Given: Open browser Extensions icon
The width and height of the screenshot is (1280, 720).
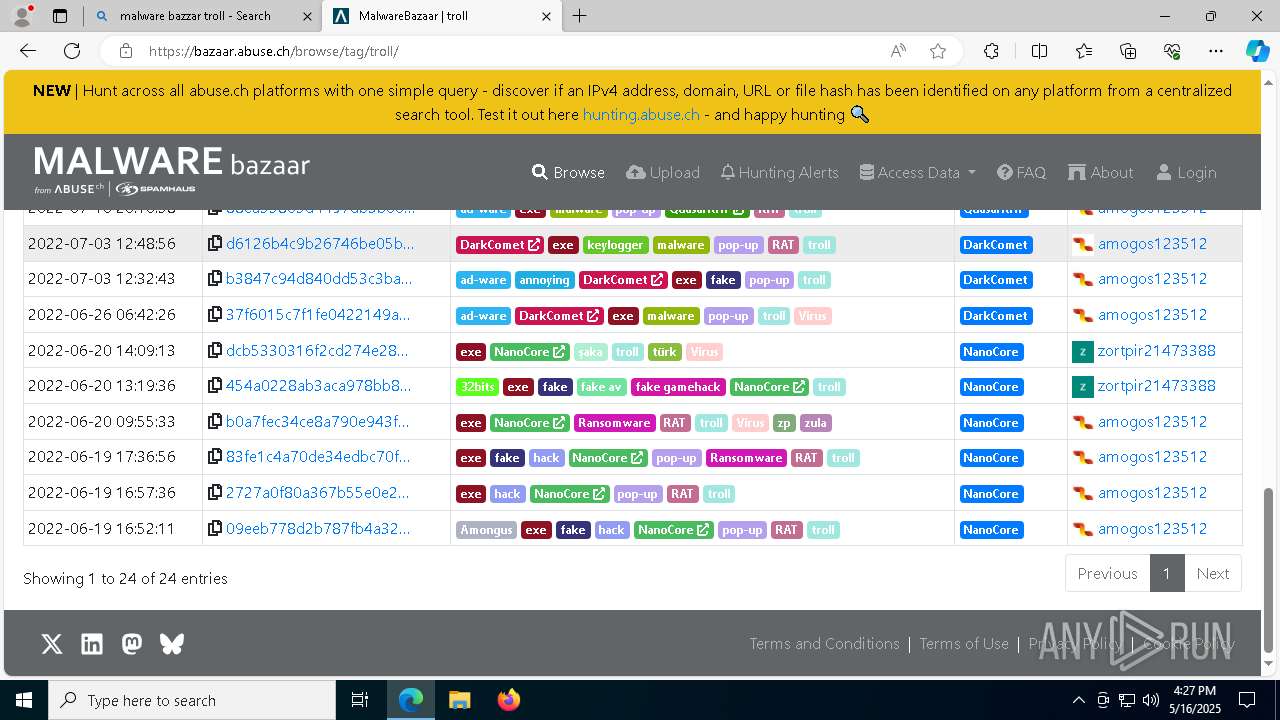Looking at the screenshot, I should point(991,51).
